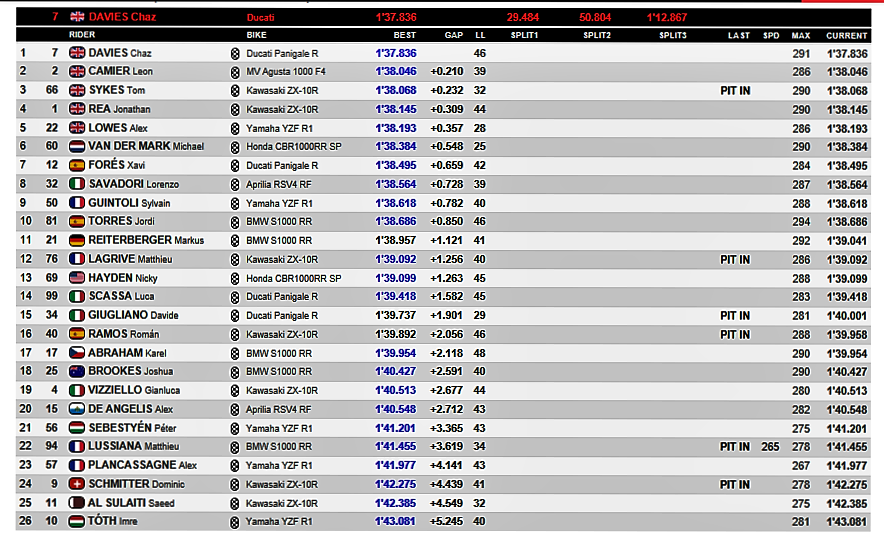Open rider REA Jonathan's name

(120, 109)
